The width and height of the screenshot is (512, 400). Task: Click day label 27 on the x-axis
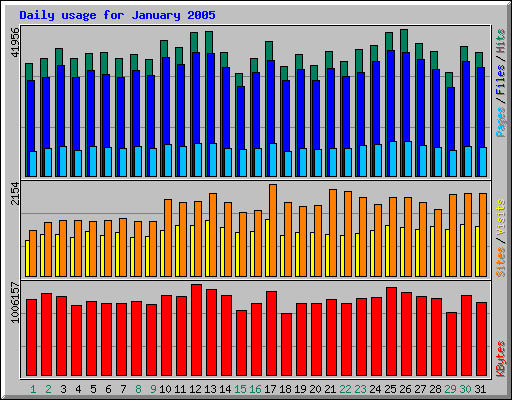pos(420,389)
